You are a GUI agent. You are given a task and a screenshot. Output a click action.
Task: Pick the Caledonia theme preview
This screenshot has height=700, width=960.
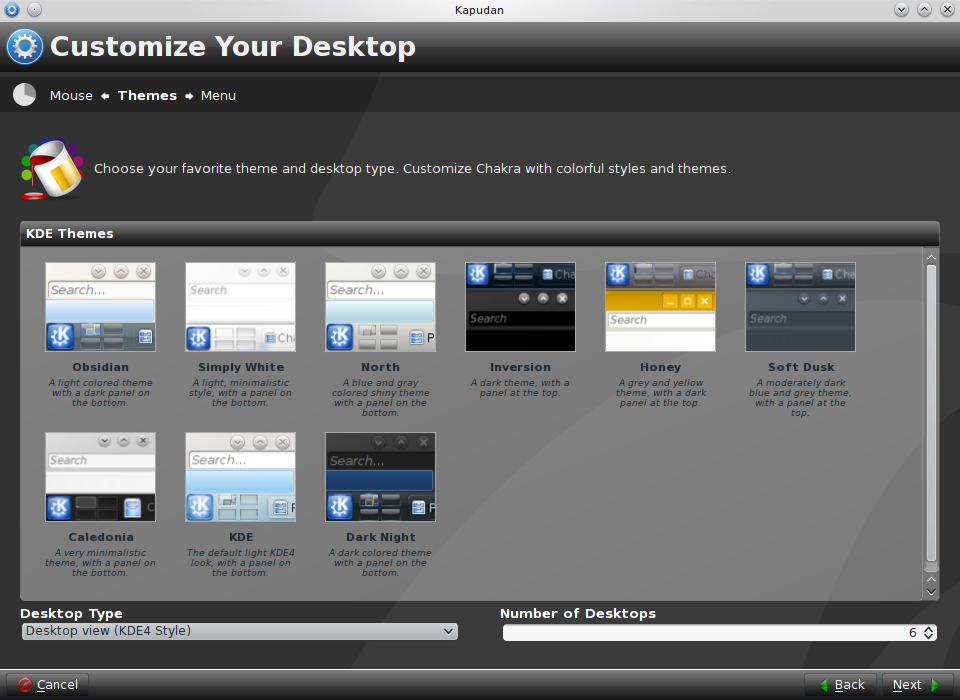(x=100, y=477)
